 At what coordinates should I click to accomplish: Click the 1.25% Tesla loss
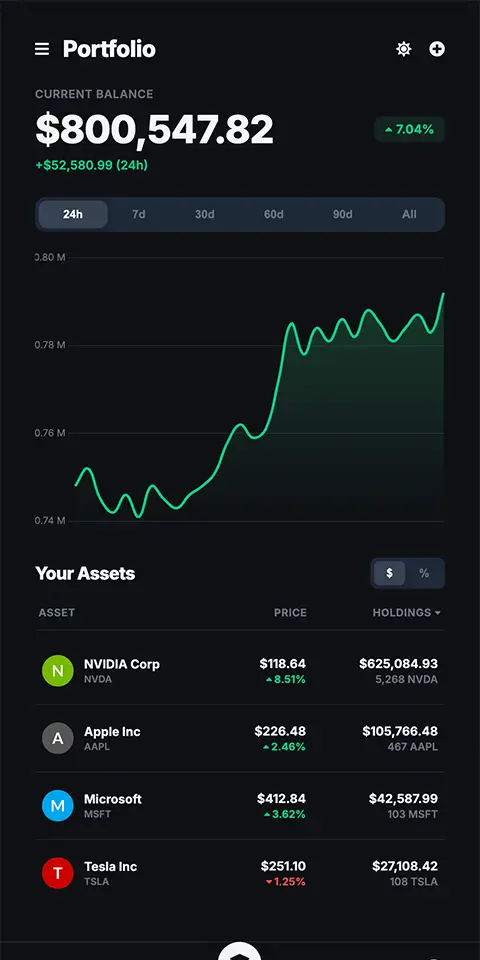point(286,882)
